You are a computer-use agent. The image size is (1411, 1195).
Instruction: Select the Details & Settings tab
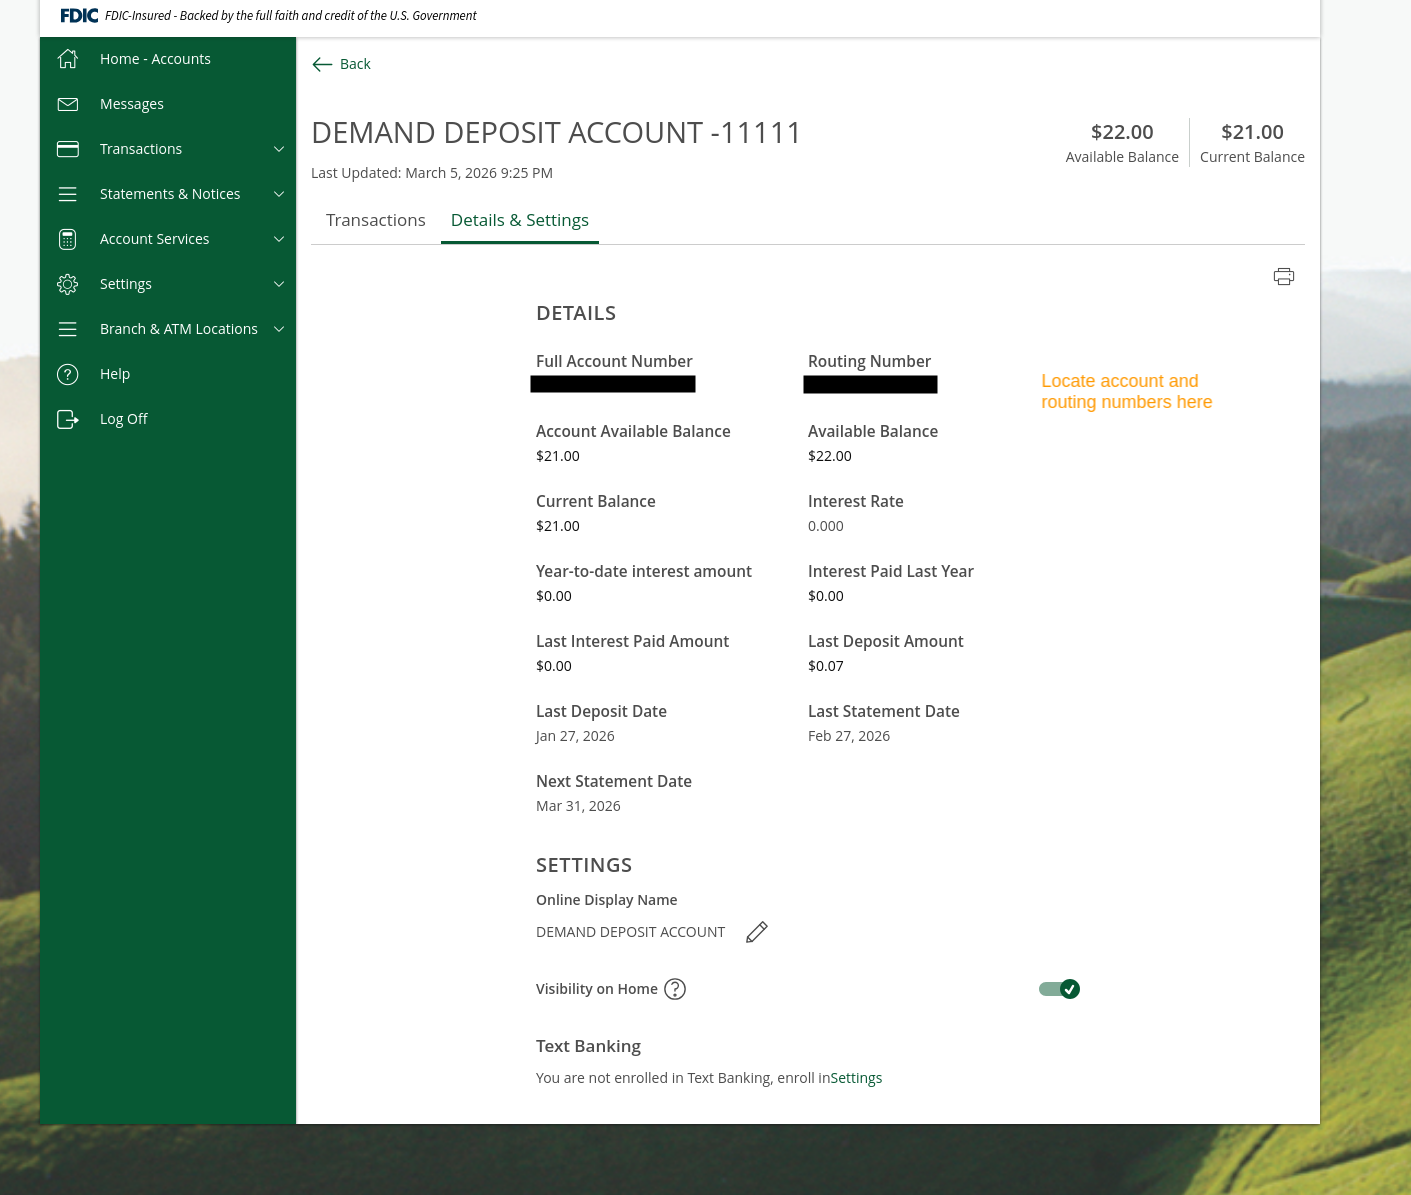520,220
